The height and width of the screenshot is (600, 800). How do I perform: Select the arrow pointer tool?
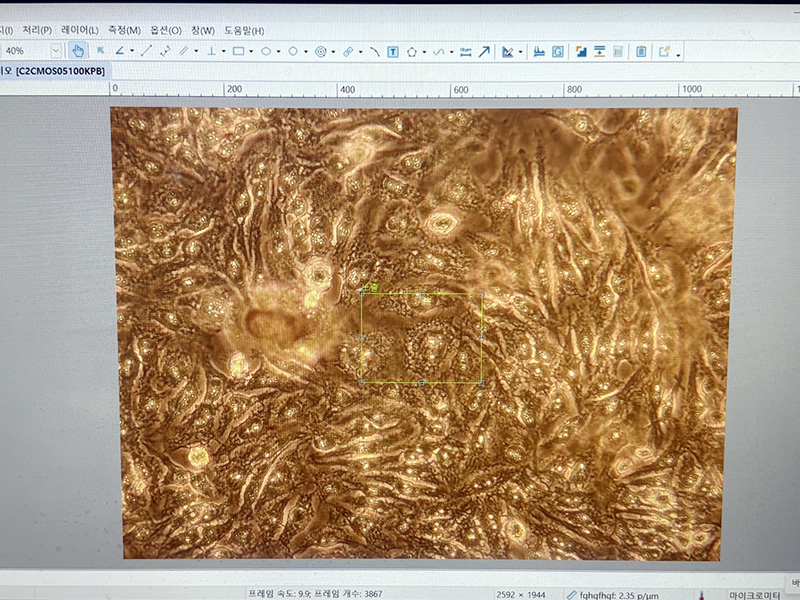(x=100, y=51)
